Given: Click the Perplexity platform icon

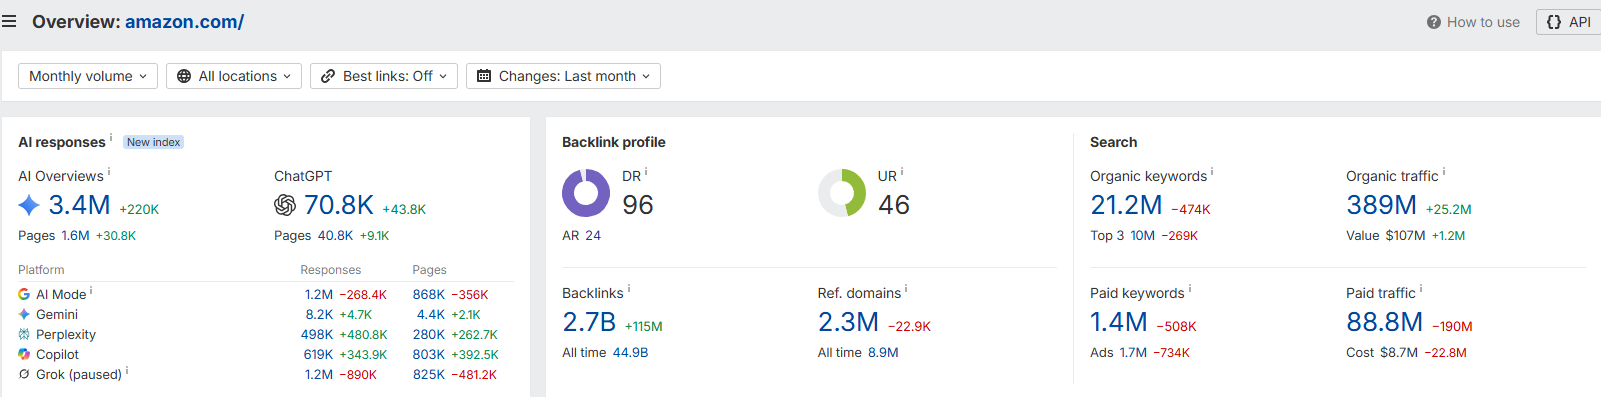Looking at the screenshot, I should (x=24, y=334).
